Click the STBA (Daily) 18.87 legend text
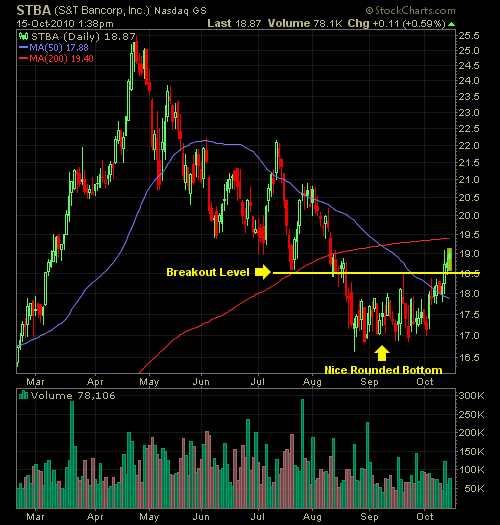Image resolution: width=500 pixels, height=525 pixels. [x=83, y=36]
